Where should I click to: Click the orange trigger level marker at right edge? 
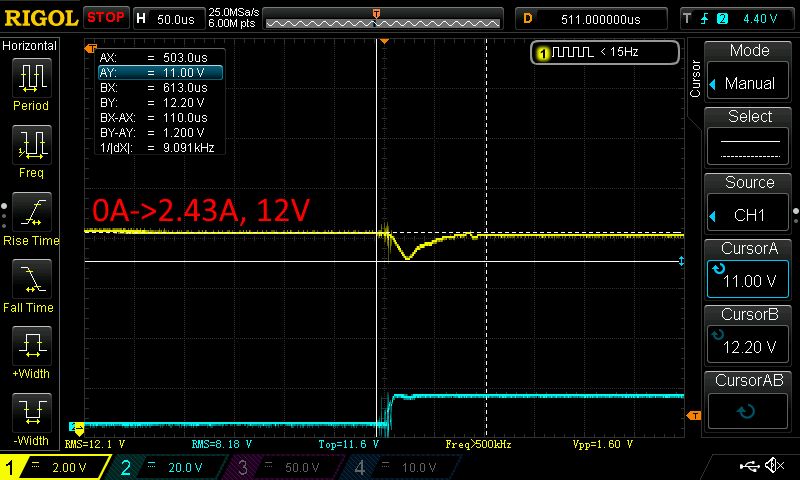point(694,416)
